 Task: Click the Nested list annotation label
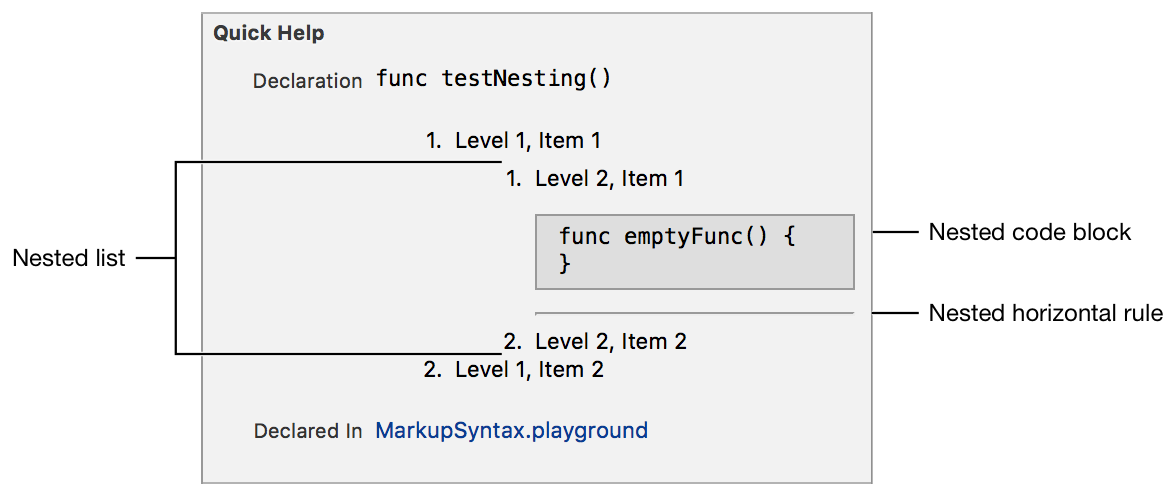point(69,258)
